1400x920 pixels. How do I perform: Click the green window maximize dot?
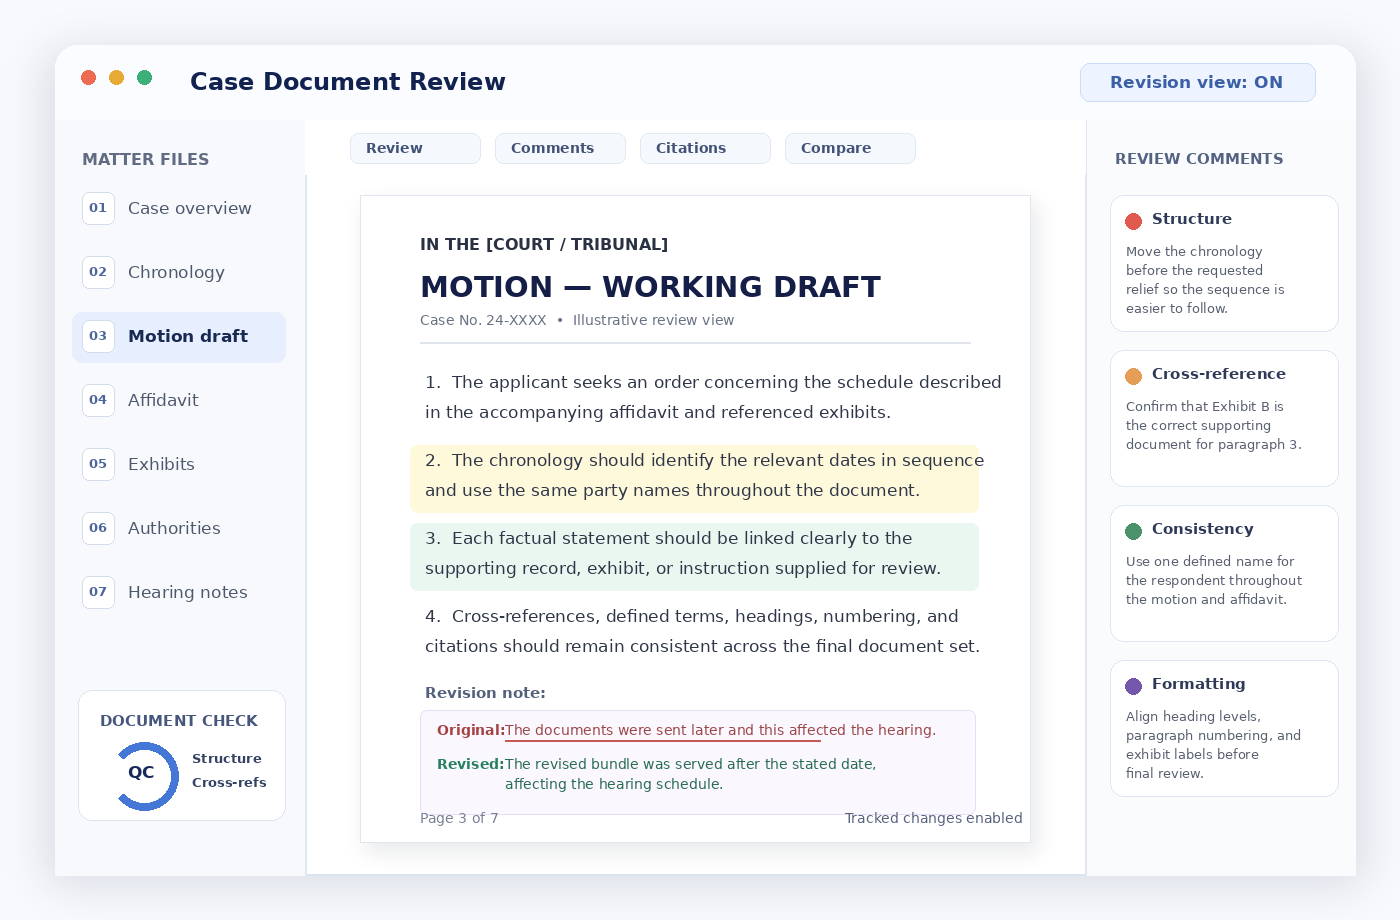[144, 77]
